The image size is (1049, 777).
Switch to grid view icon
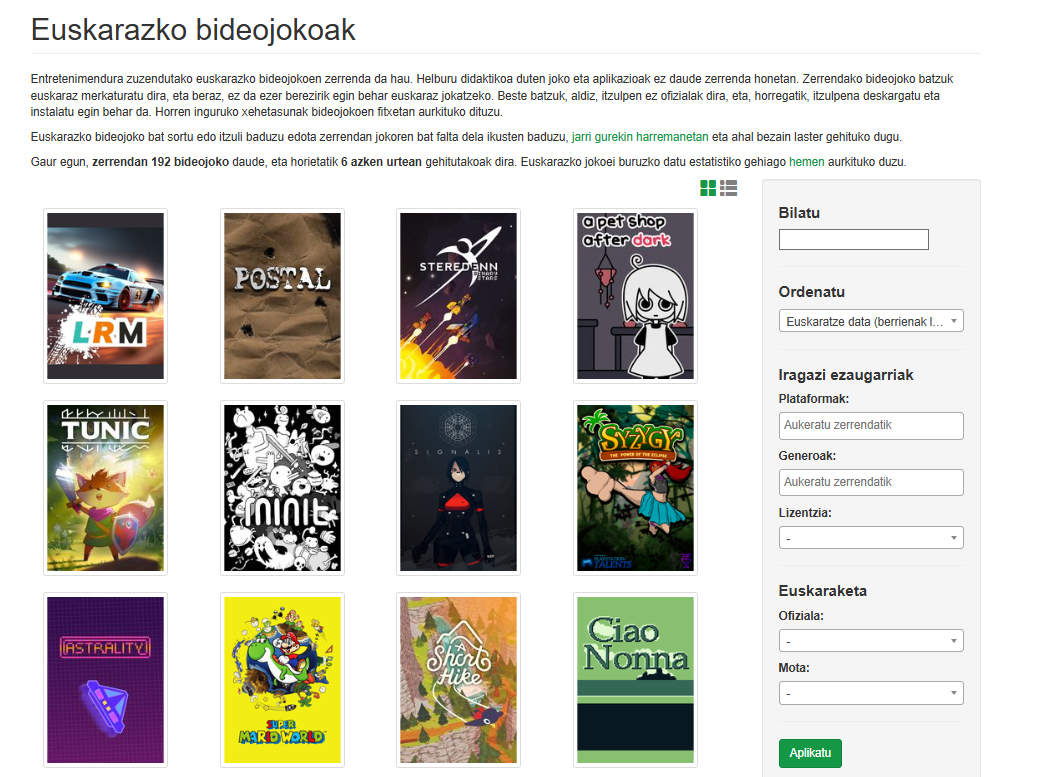(x=708, y=188)
